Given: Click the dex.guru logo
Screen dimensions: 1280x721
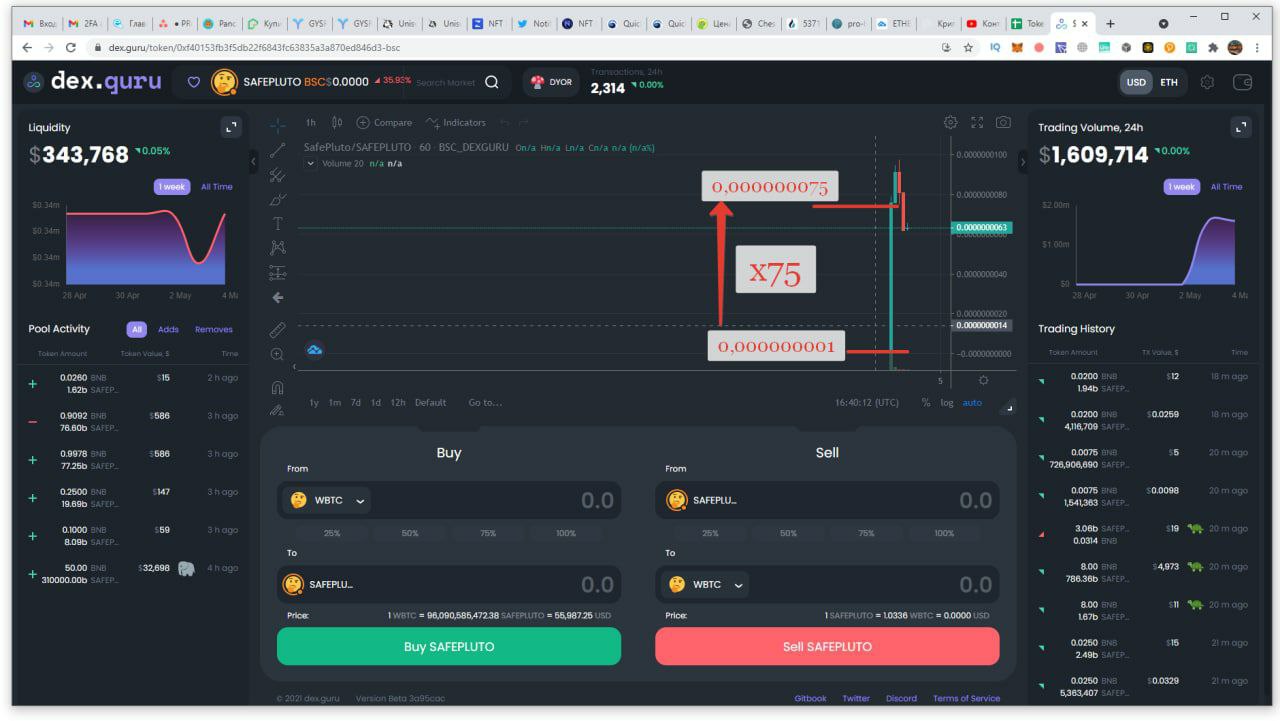Looking at the screenshot, I should [x=93, y=82].
